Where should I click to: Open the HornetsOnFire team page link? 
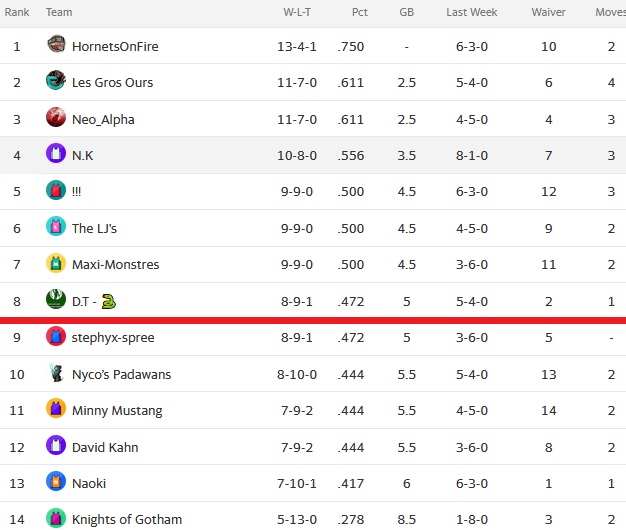[x=115, y=47]
